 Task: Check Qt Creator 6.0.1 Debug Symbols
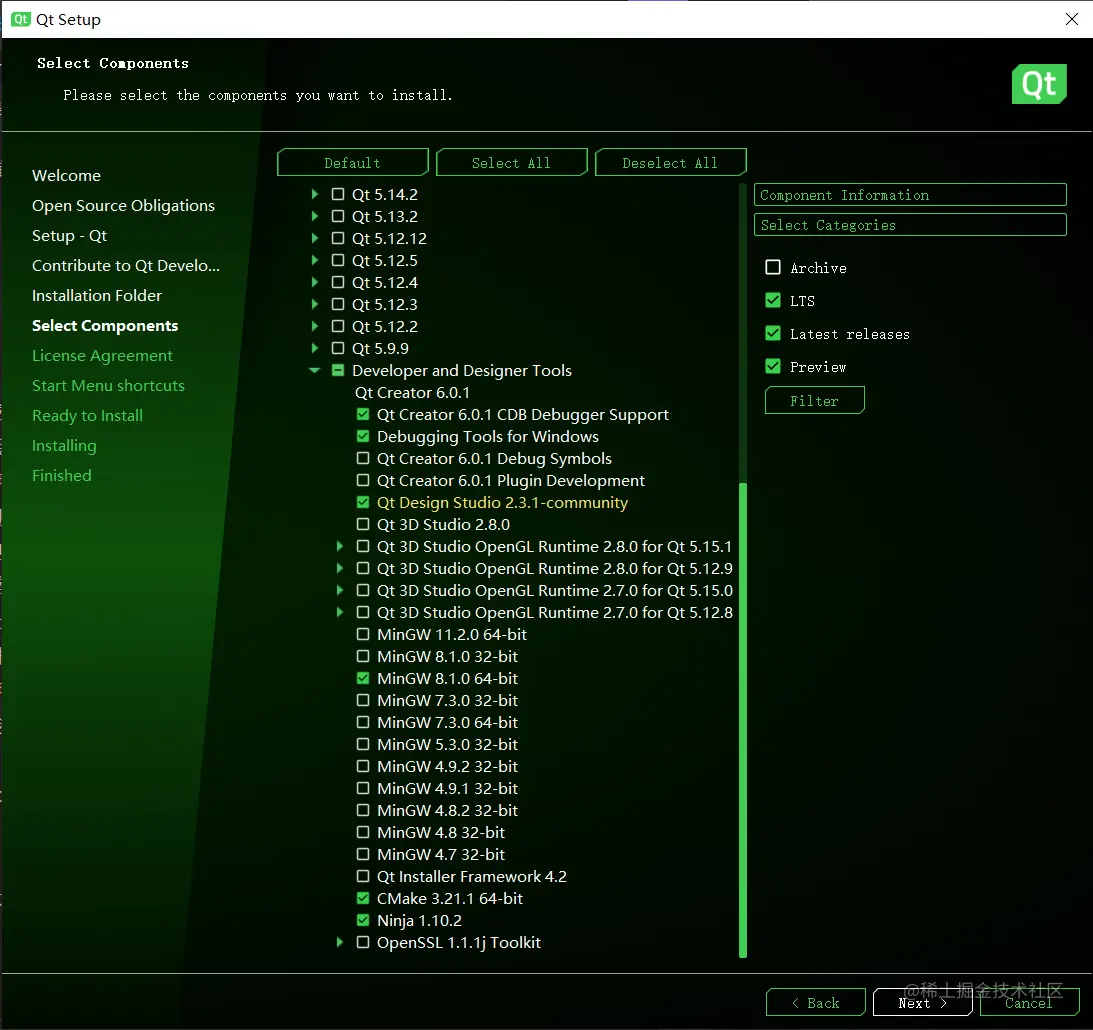363,459
